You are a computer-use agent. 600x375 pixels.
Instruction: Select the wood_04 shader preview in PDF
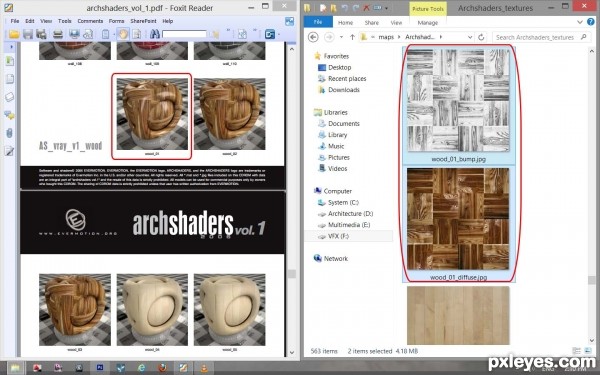click(152, 310)
